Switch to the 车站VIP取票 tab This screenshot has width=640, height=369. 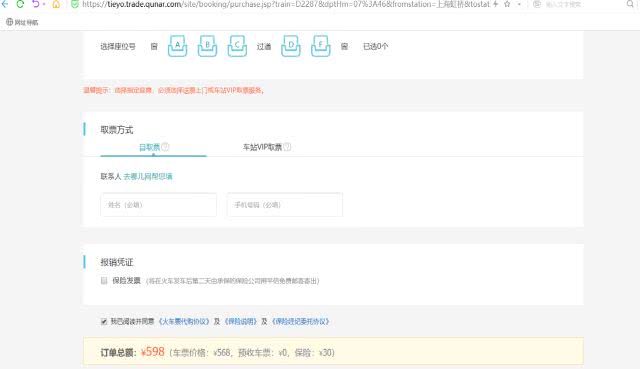(x=267, y=147)
